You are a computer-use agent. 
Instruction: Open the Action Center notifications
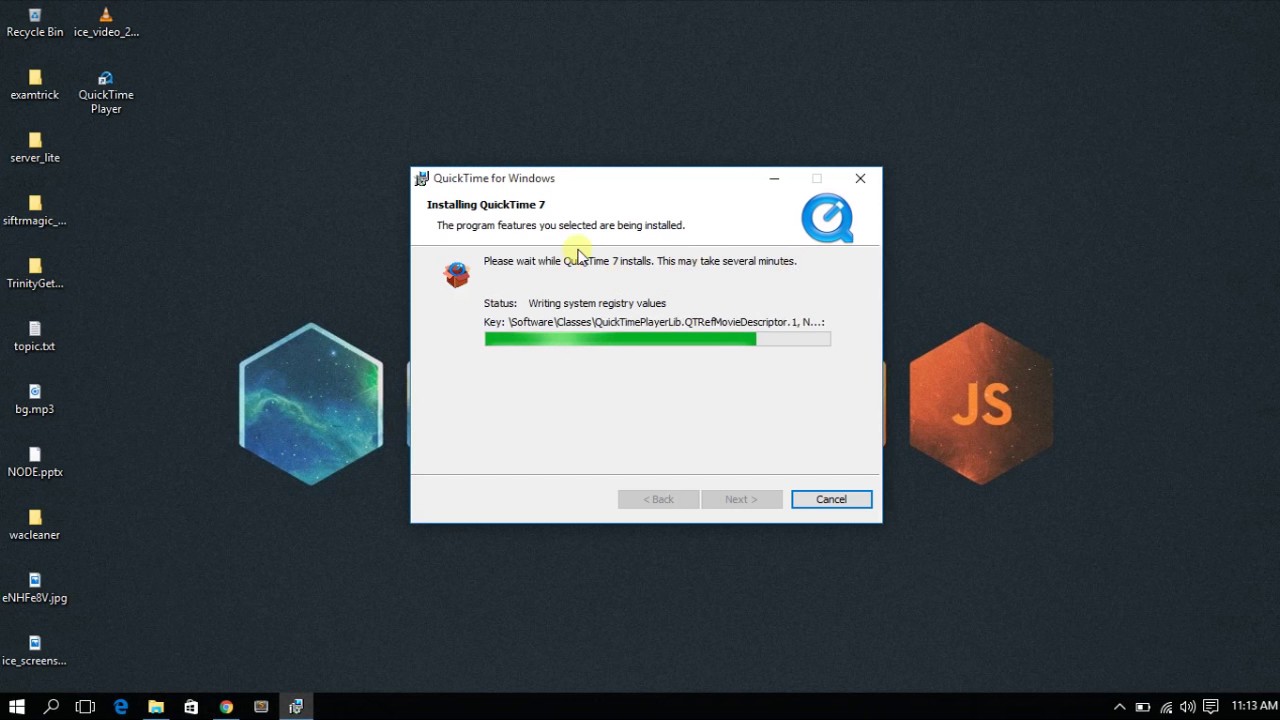click(1211, 707)
